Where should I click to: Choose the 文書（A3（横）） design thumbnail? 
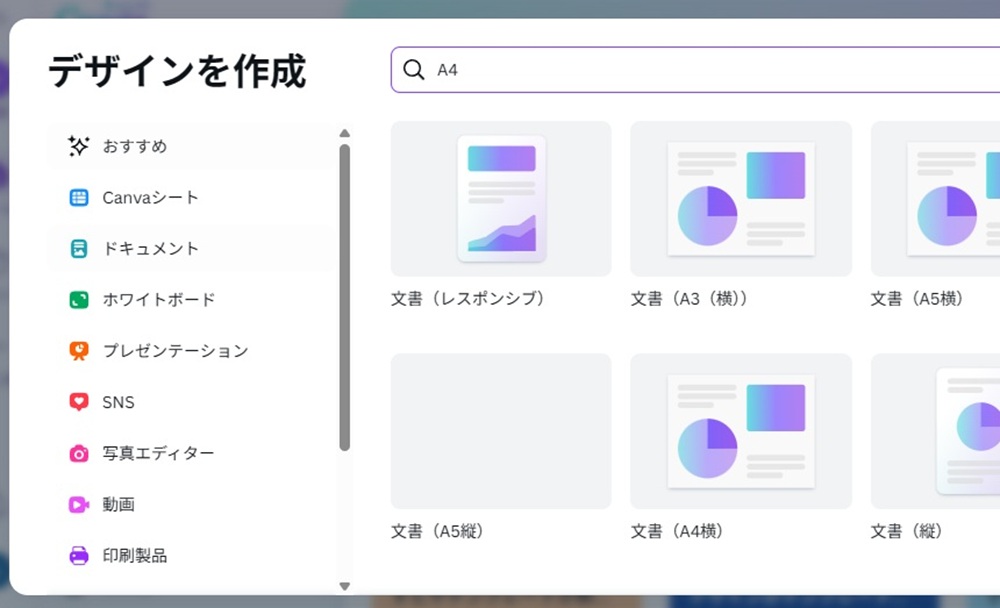click(x=740, y=199)
